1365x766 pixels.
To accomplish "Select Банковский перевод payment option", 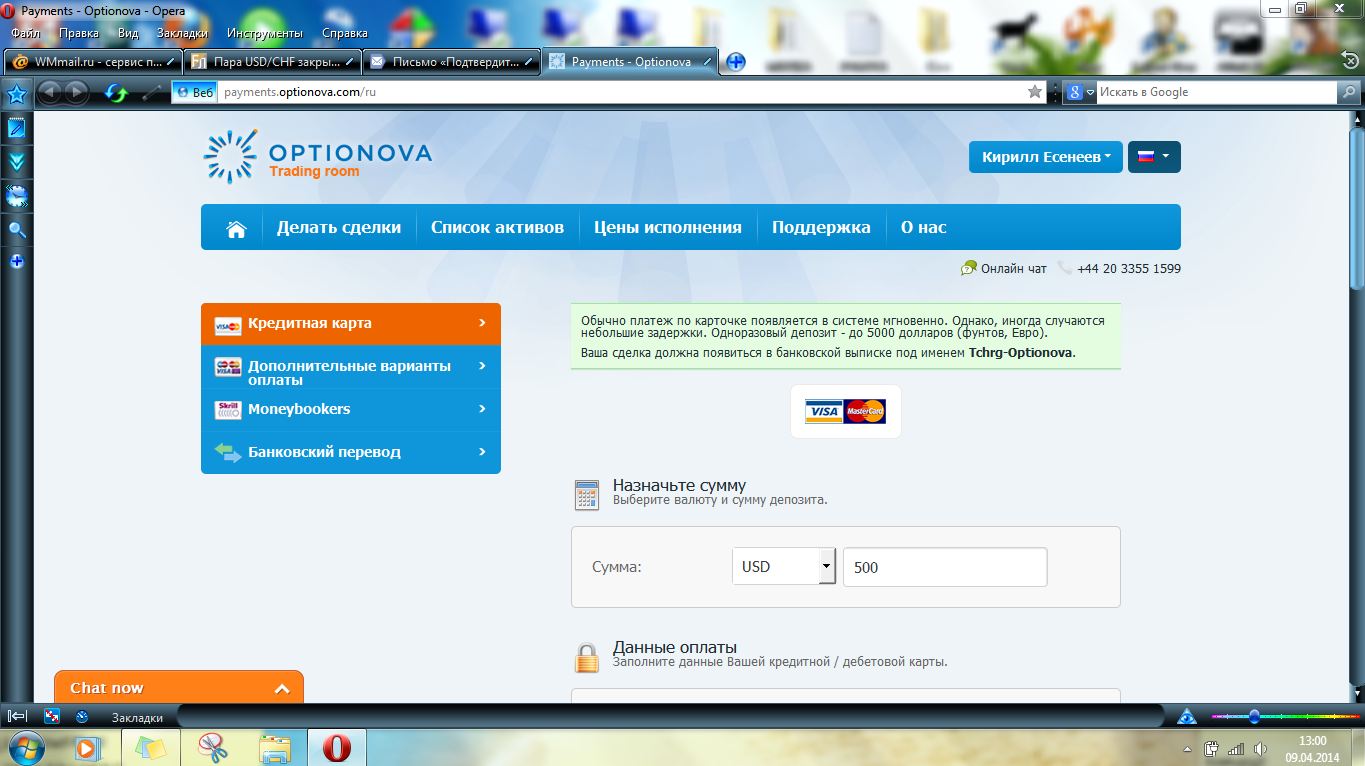I will 351,452.
